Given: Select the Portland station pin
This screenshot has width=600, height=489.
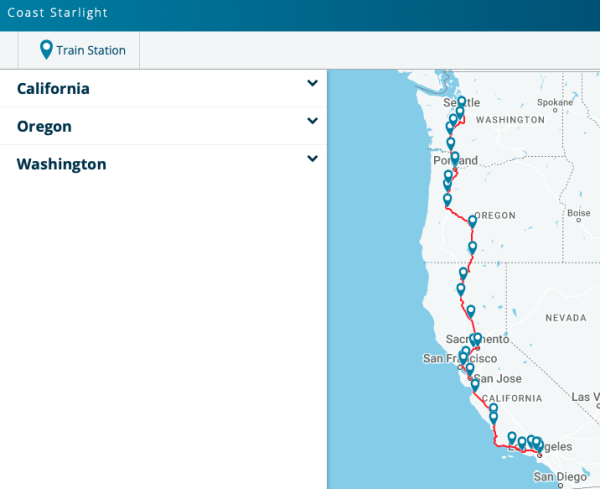Looking at the screenshot, I should coord(455,158).
